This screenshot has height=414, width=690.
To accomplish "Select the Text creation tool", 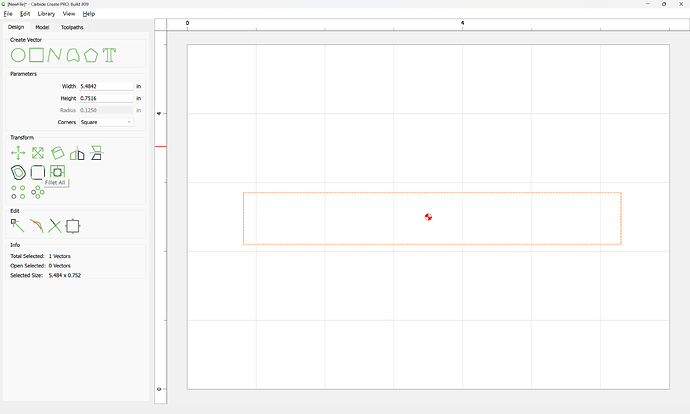I will click(x=109, y=54).
